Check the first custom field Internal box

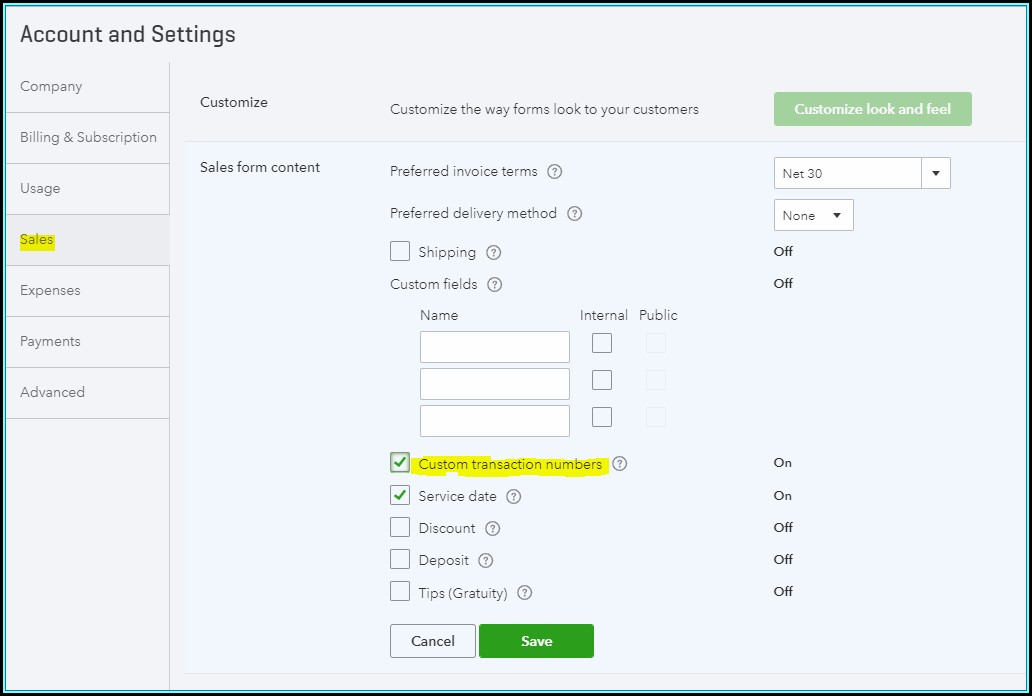pos(602,344)
